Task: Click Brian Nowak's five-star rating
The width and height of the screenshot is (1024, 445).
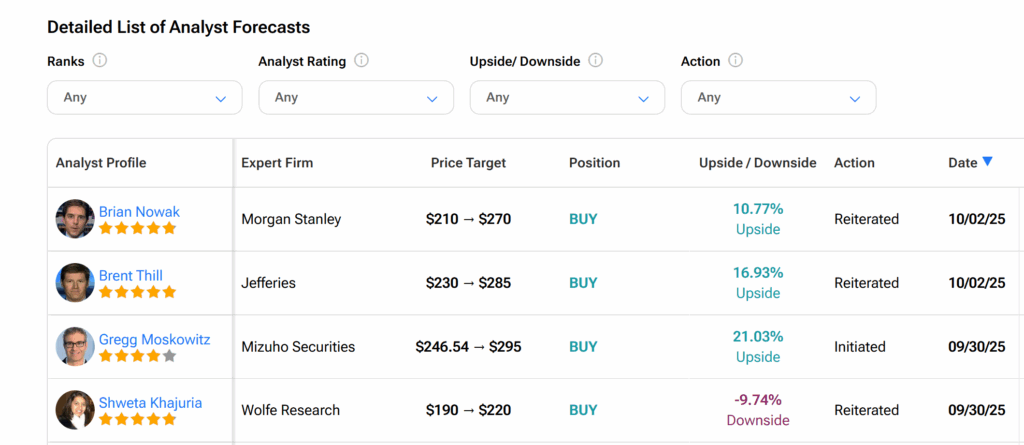Action: tap(137, 228)
